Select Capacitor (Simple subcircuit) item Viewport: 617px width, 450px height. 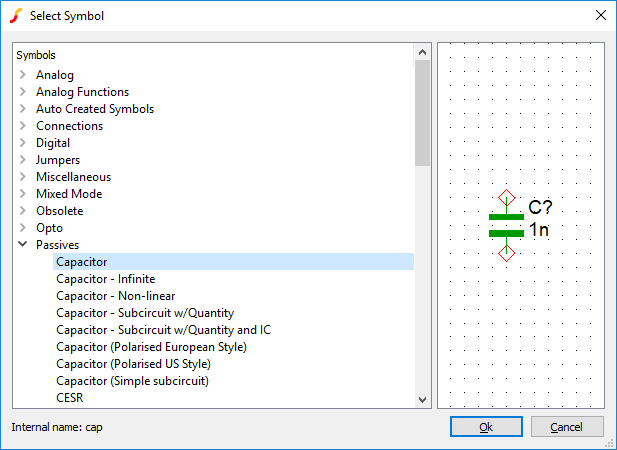click(x=133, y=381)
